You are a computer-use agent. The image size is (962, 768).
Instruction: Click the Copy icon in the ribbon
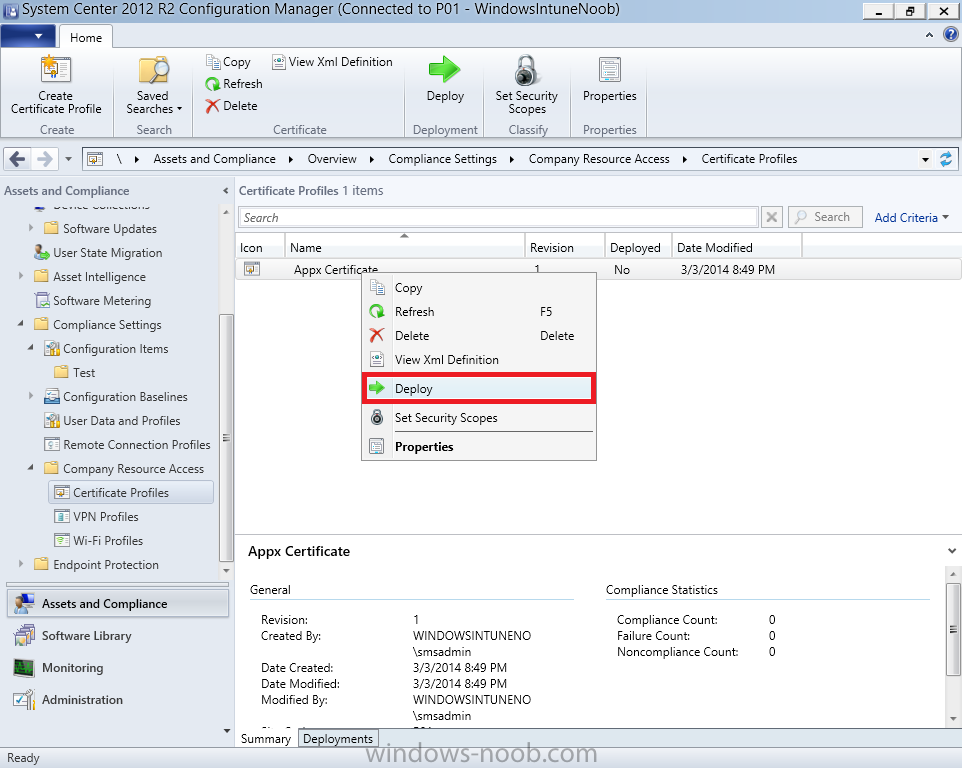[x=213, y=61]
